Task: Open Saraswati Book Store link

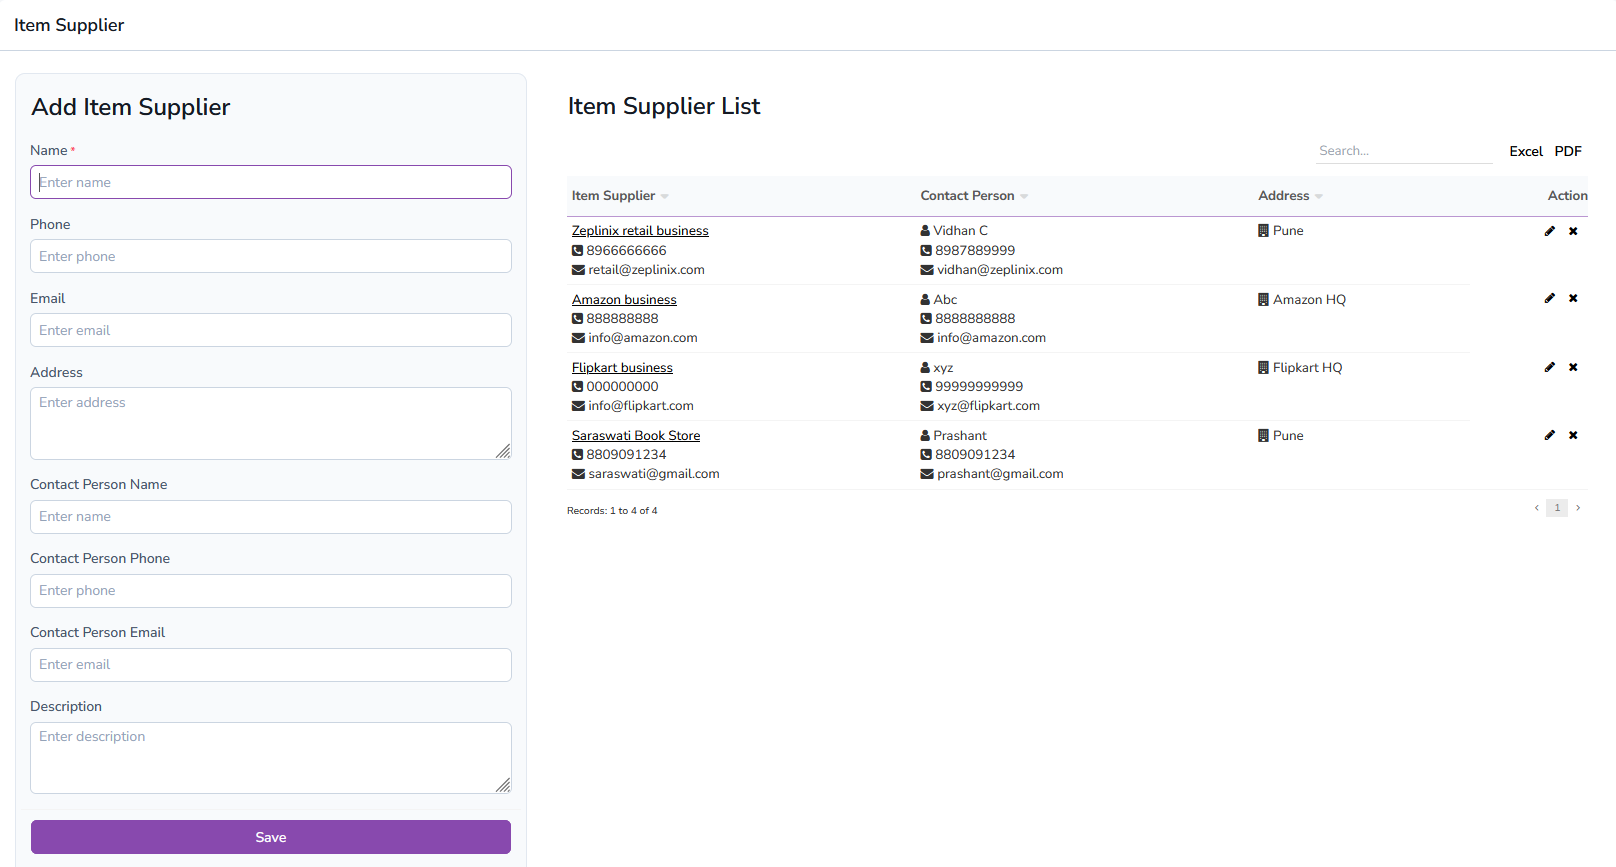Action: click(x=636, y=436)
